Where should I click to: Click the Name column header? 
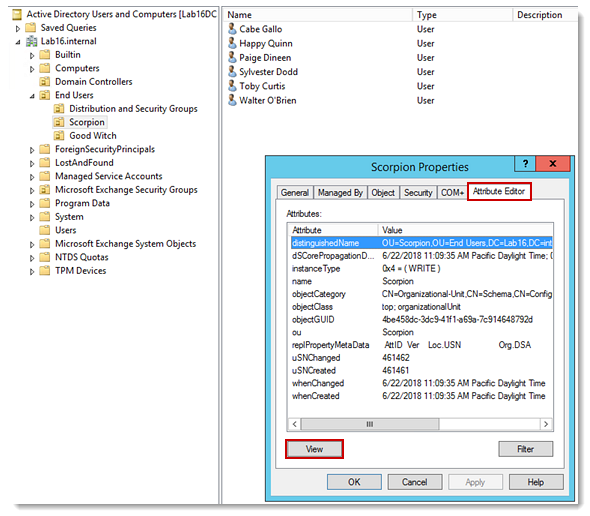[x=318, y=15]
